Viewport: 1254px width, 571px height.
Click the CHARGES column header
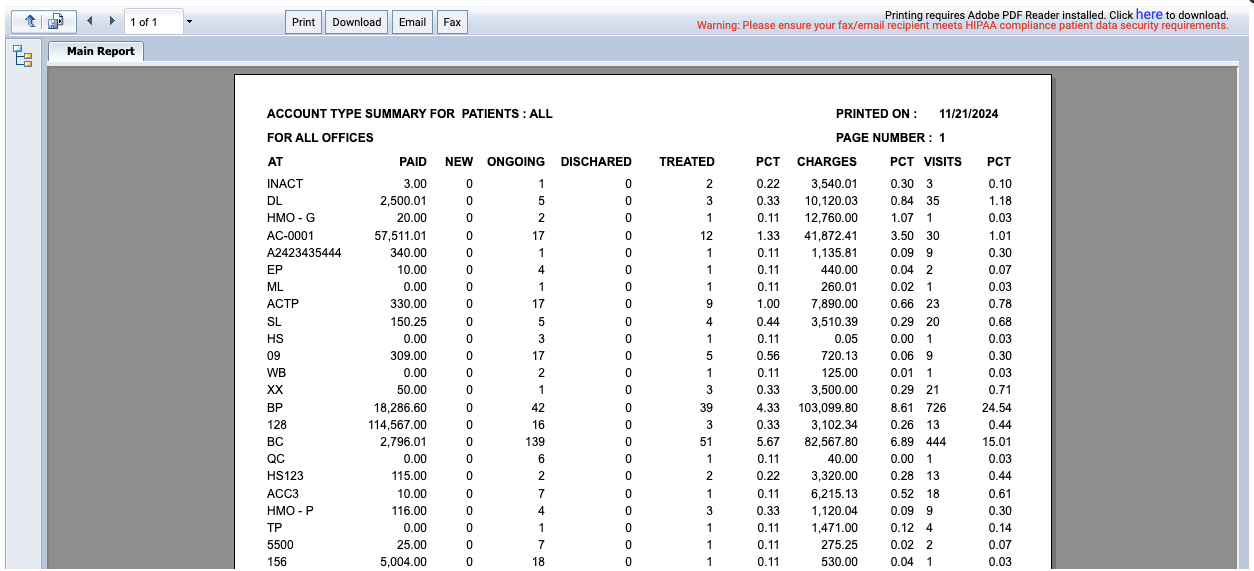pyautogui.click(x=827, y=162)
